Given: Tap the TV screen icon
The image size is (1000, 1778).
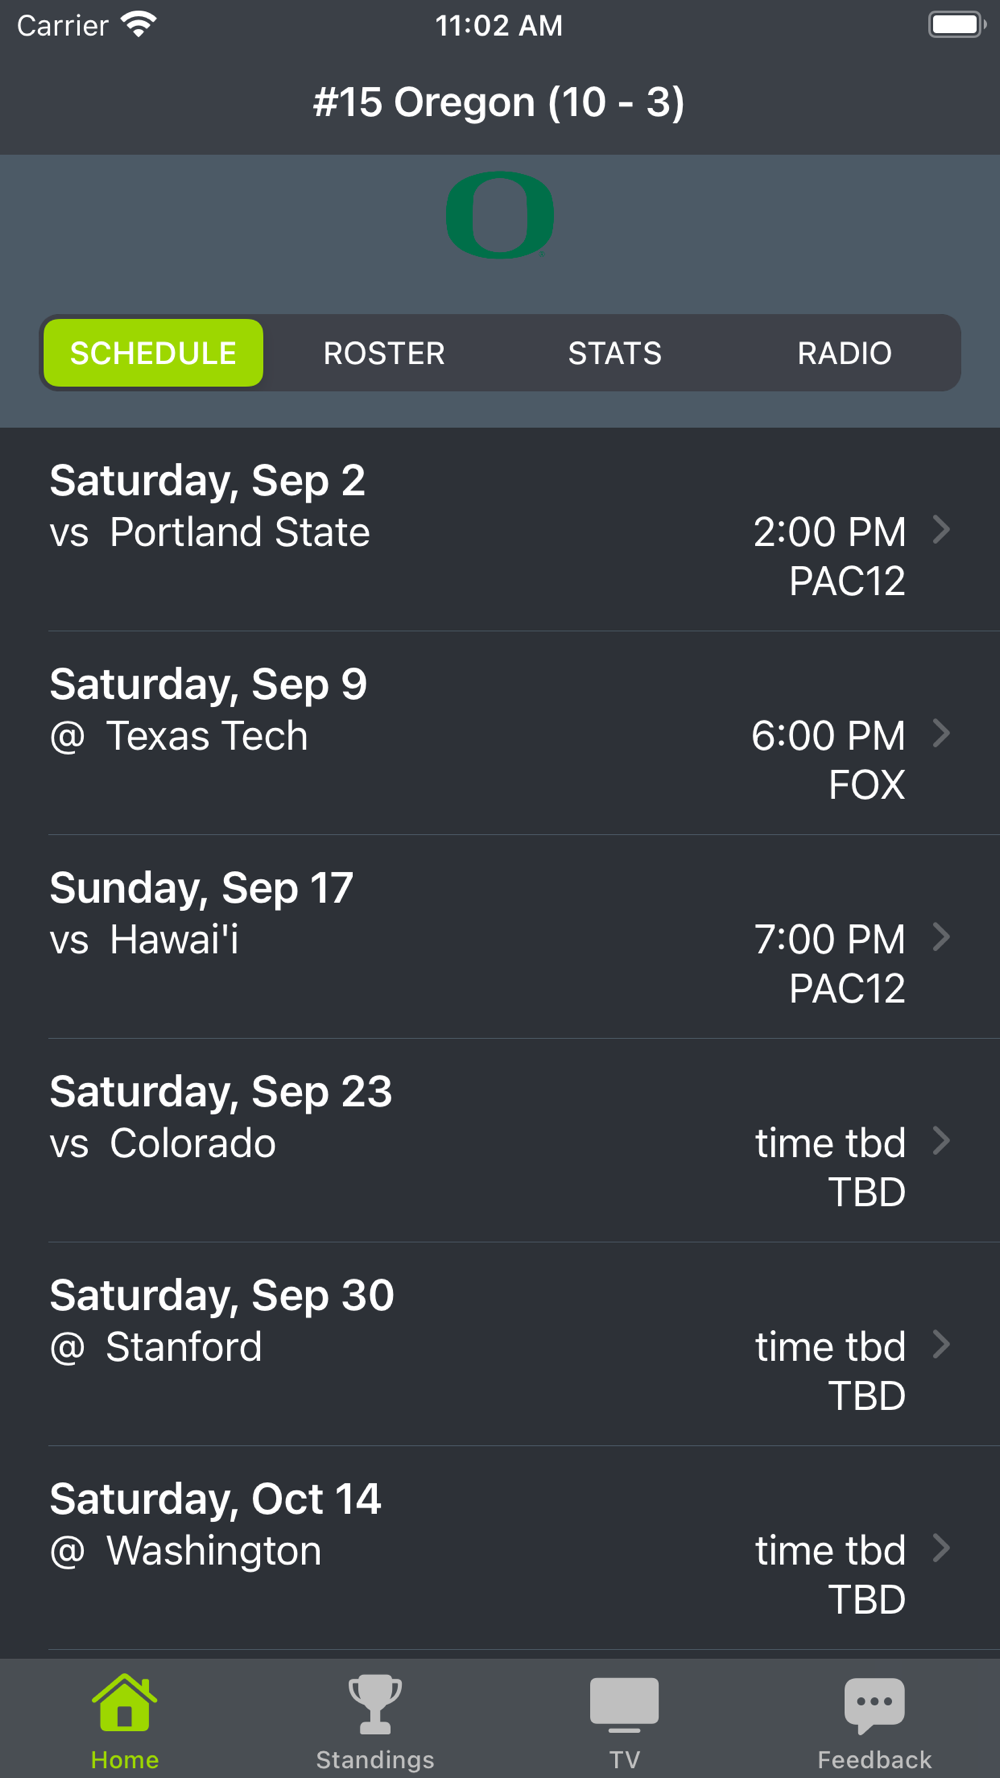Looking at the screenshot, I should tap(624, 1704).
